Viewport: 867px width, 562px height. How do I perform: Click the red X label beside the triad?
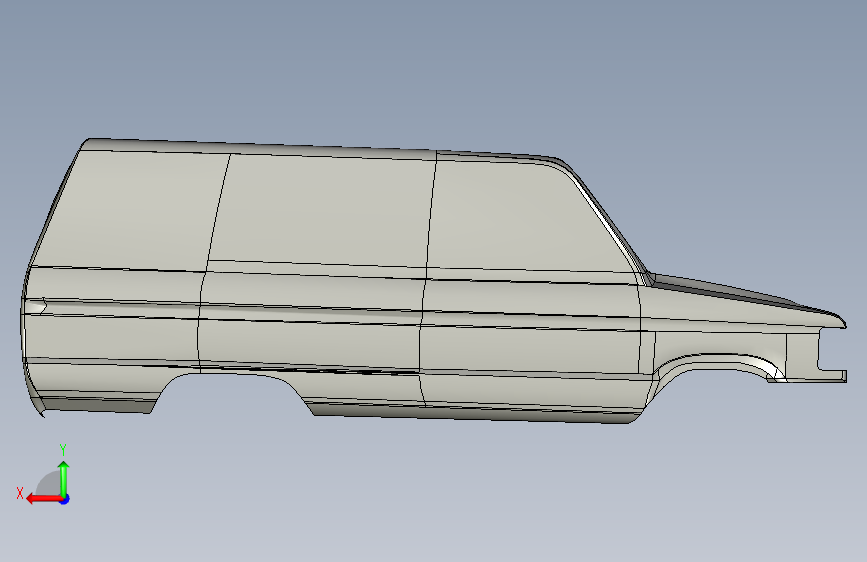coord(20,493)
